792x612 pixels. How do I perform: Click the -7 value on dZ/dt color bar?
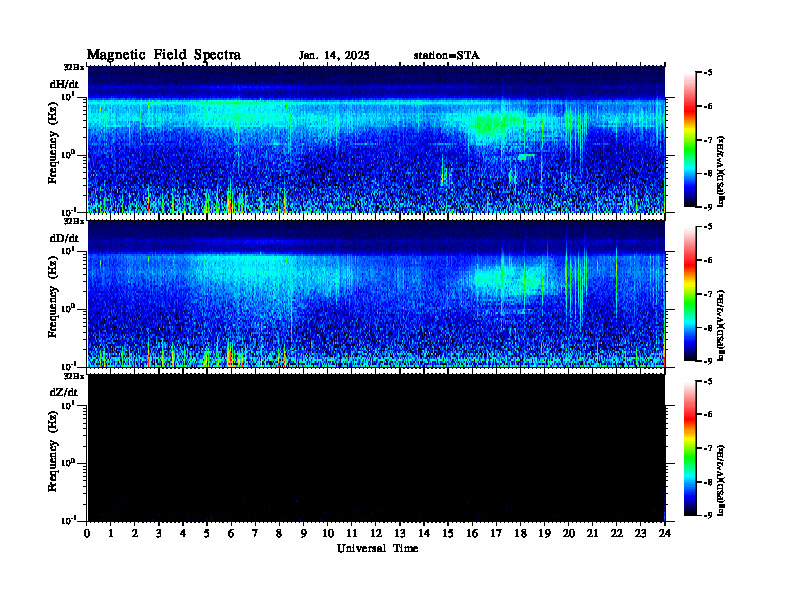click(x=708, y=448)
